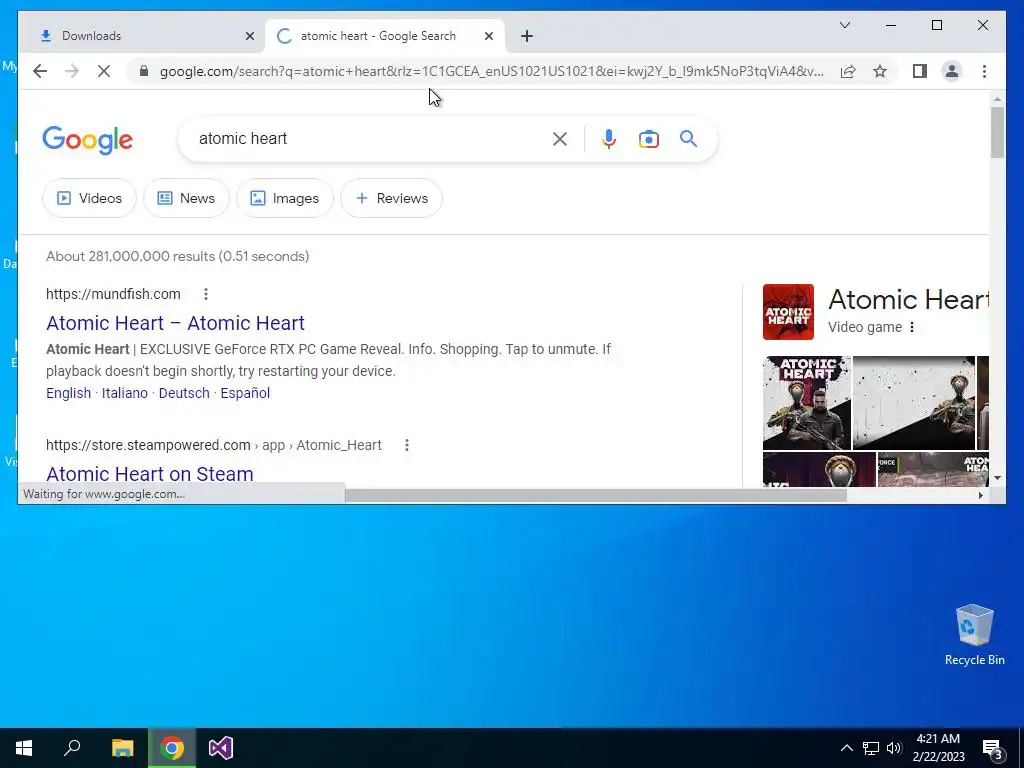
Task: Open the Italiano sitelink
Action: pyautogui.click(x=125, y=392)
